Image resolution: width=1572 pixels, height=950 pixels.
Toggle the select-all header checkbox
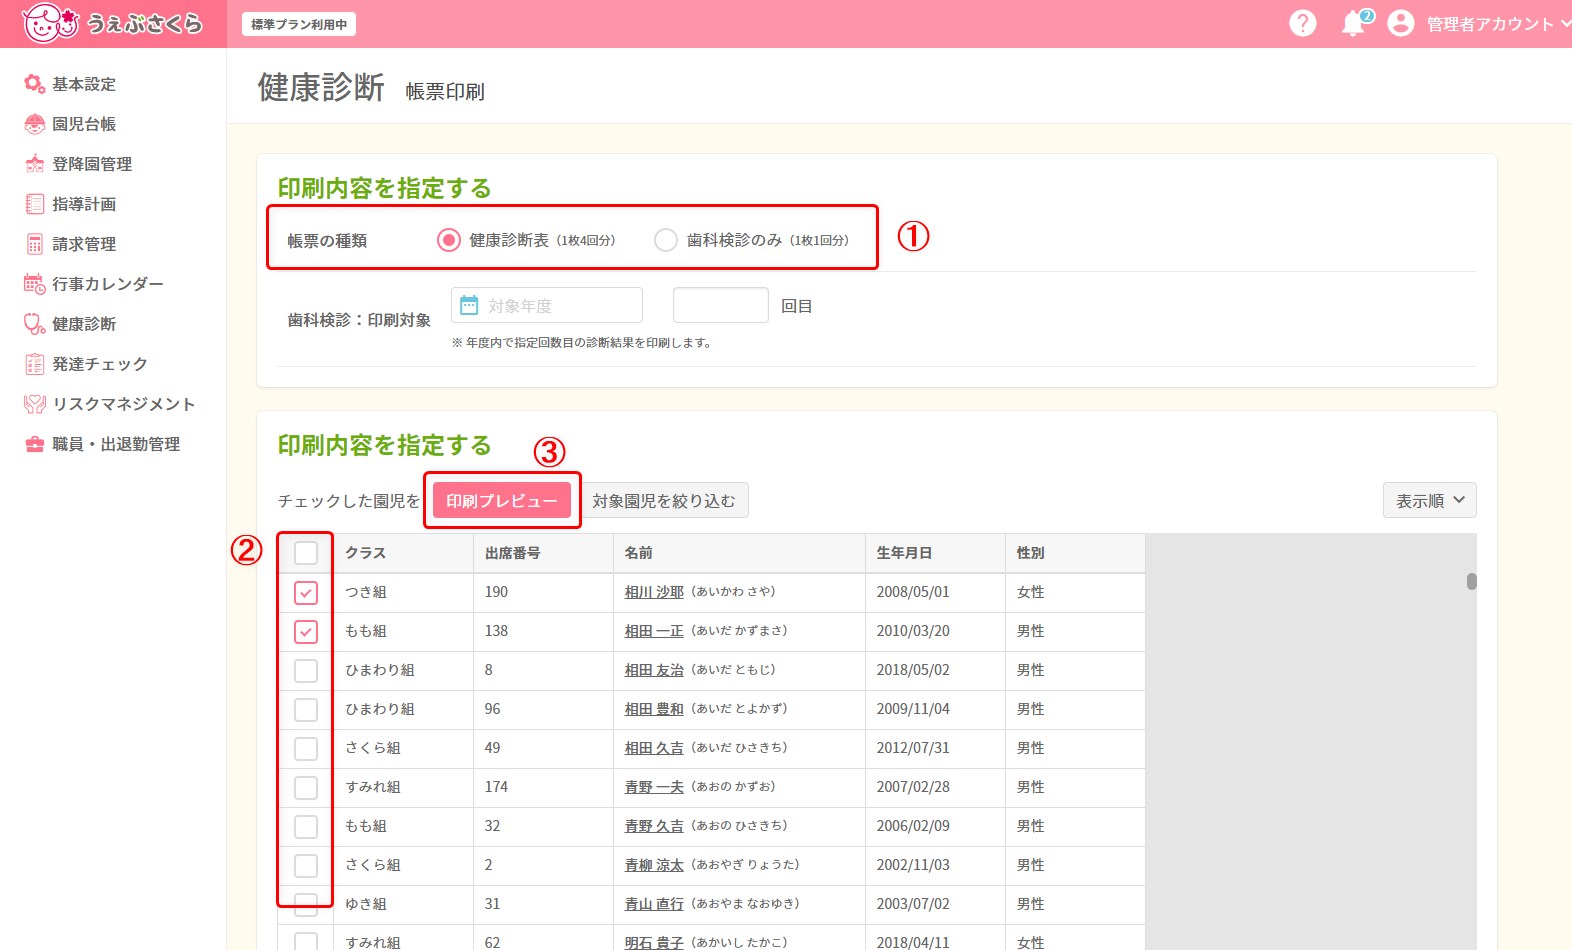point(306,553)
